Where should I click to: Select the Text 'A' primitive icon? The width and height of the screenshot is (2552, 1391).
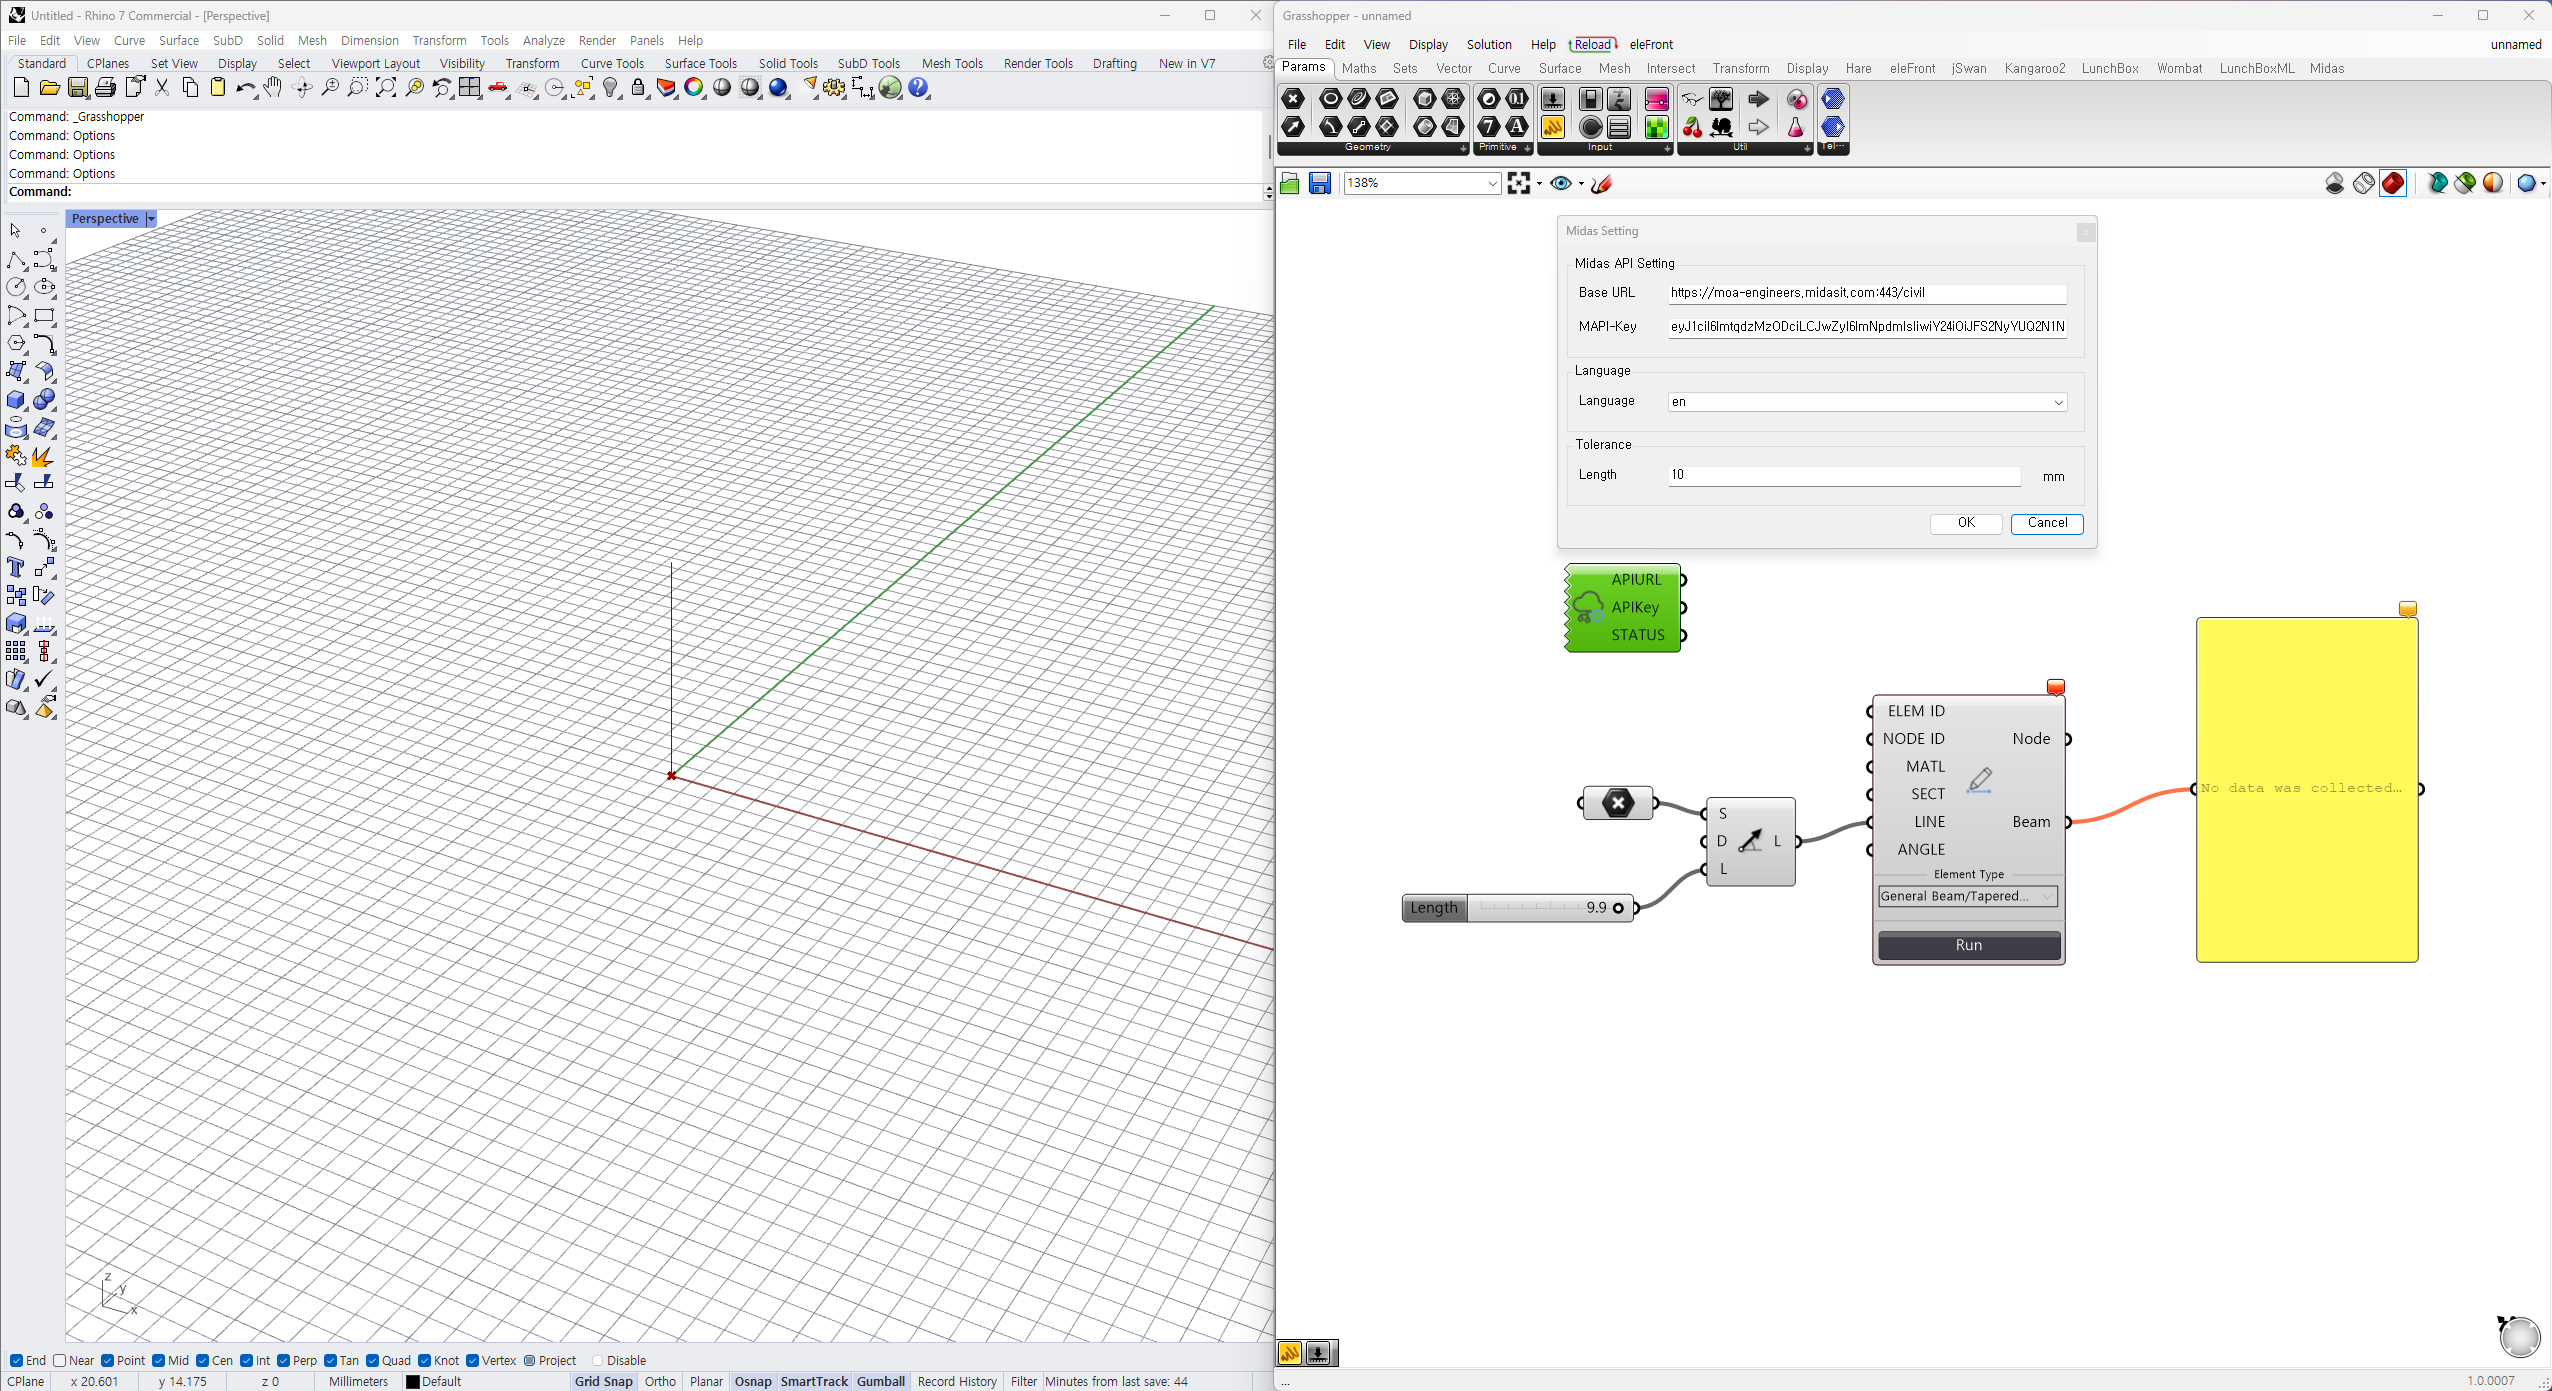pos(1517,127)
